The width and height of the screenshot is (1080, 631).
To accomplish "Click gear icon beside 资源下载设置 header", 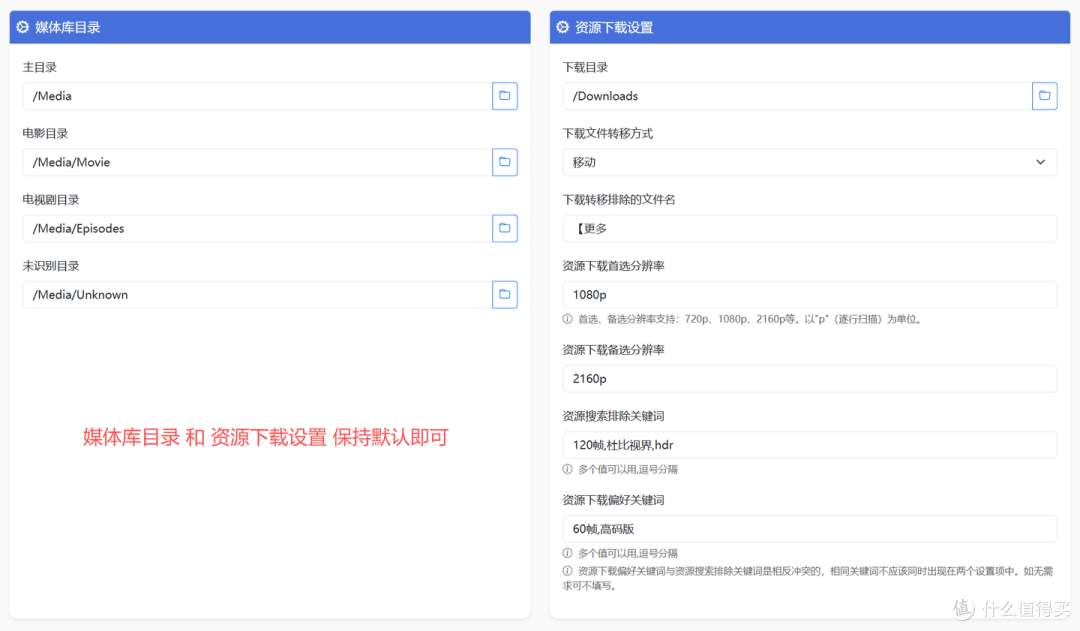I will click(x=563, y=27).
